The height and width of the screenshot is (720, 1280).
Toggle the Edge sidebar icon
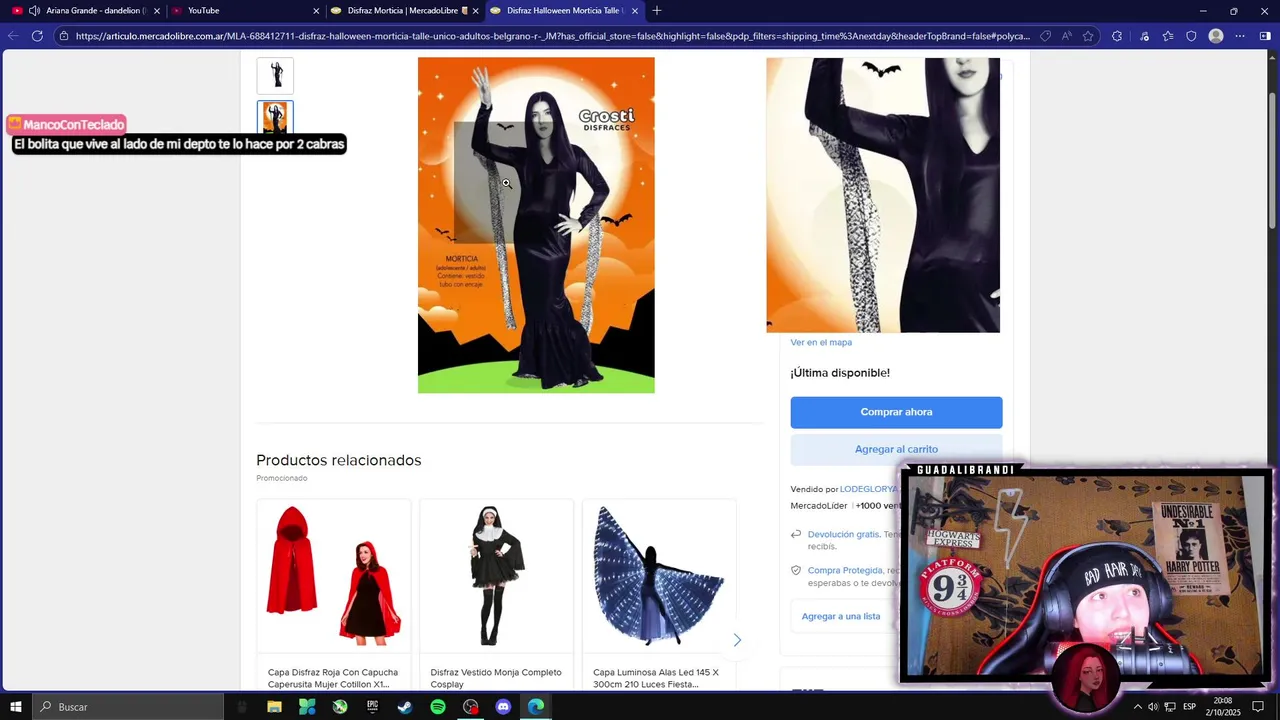pos(1265,36)
